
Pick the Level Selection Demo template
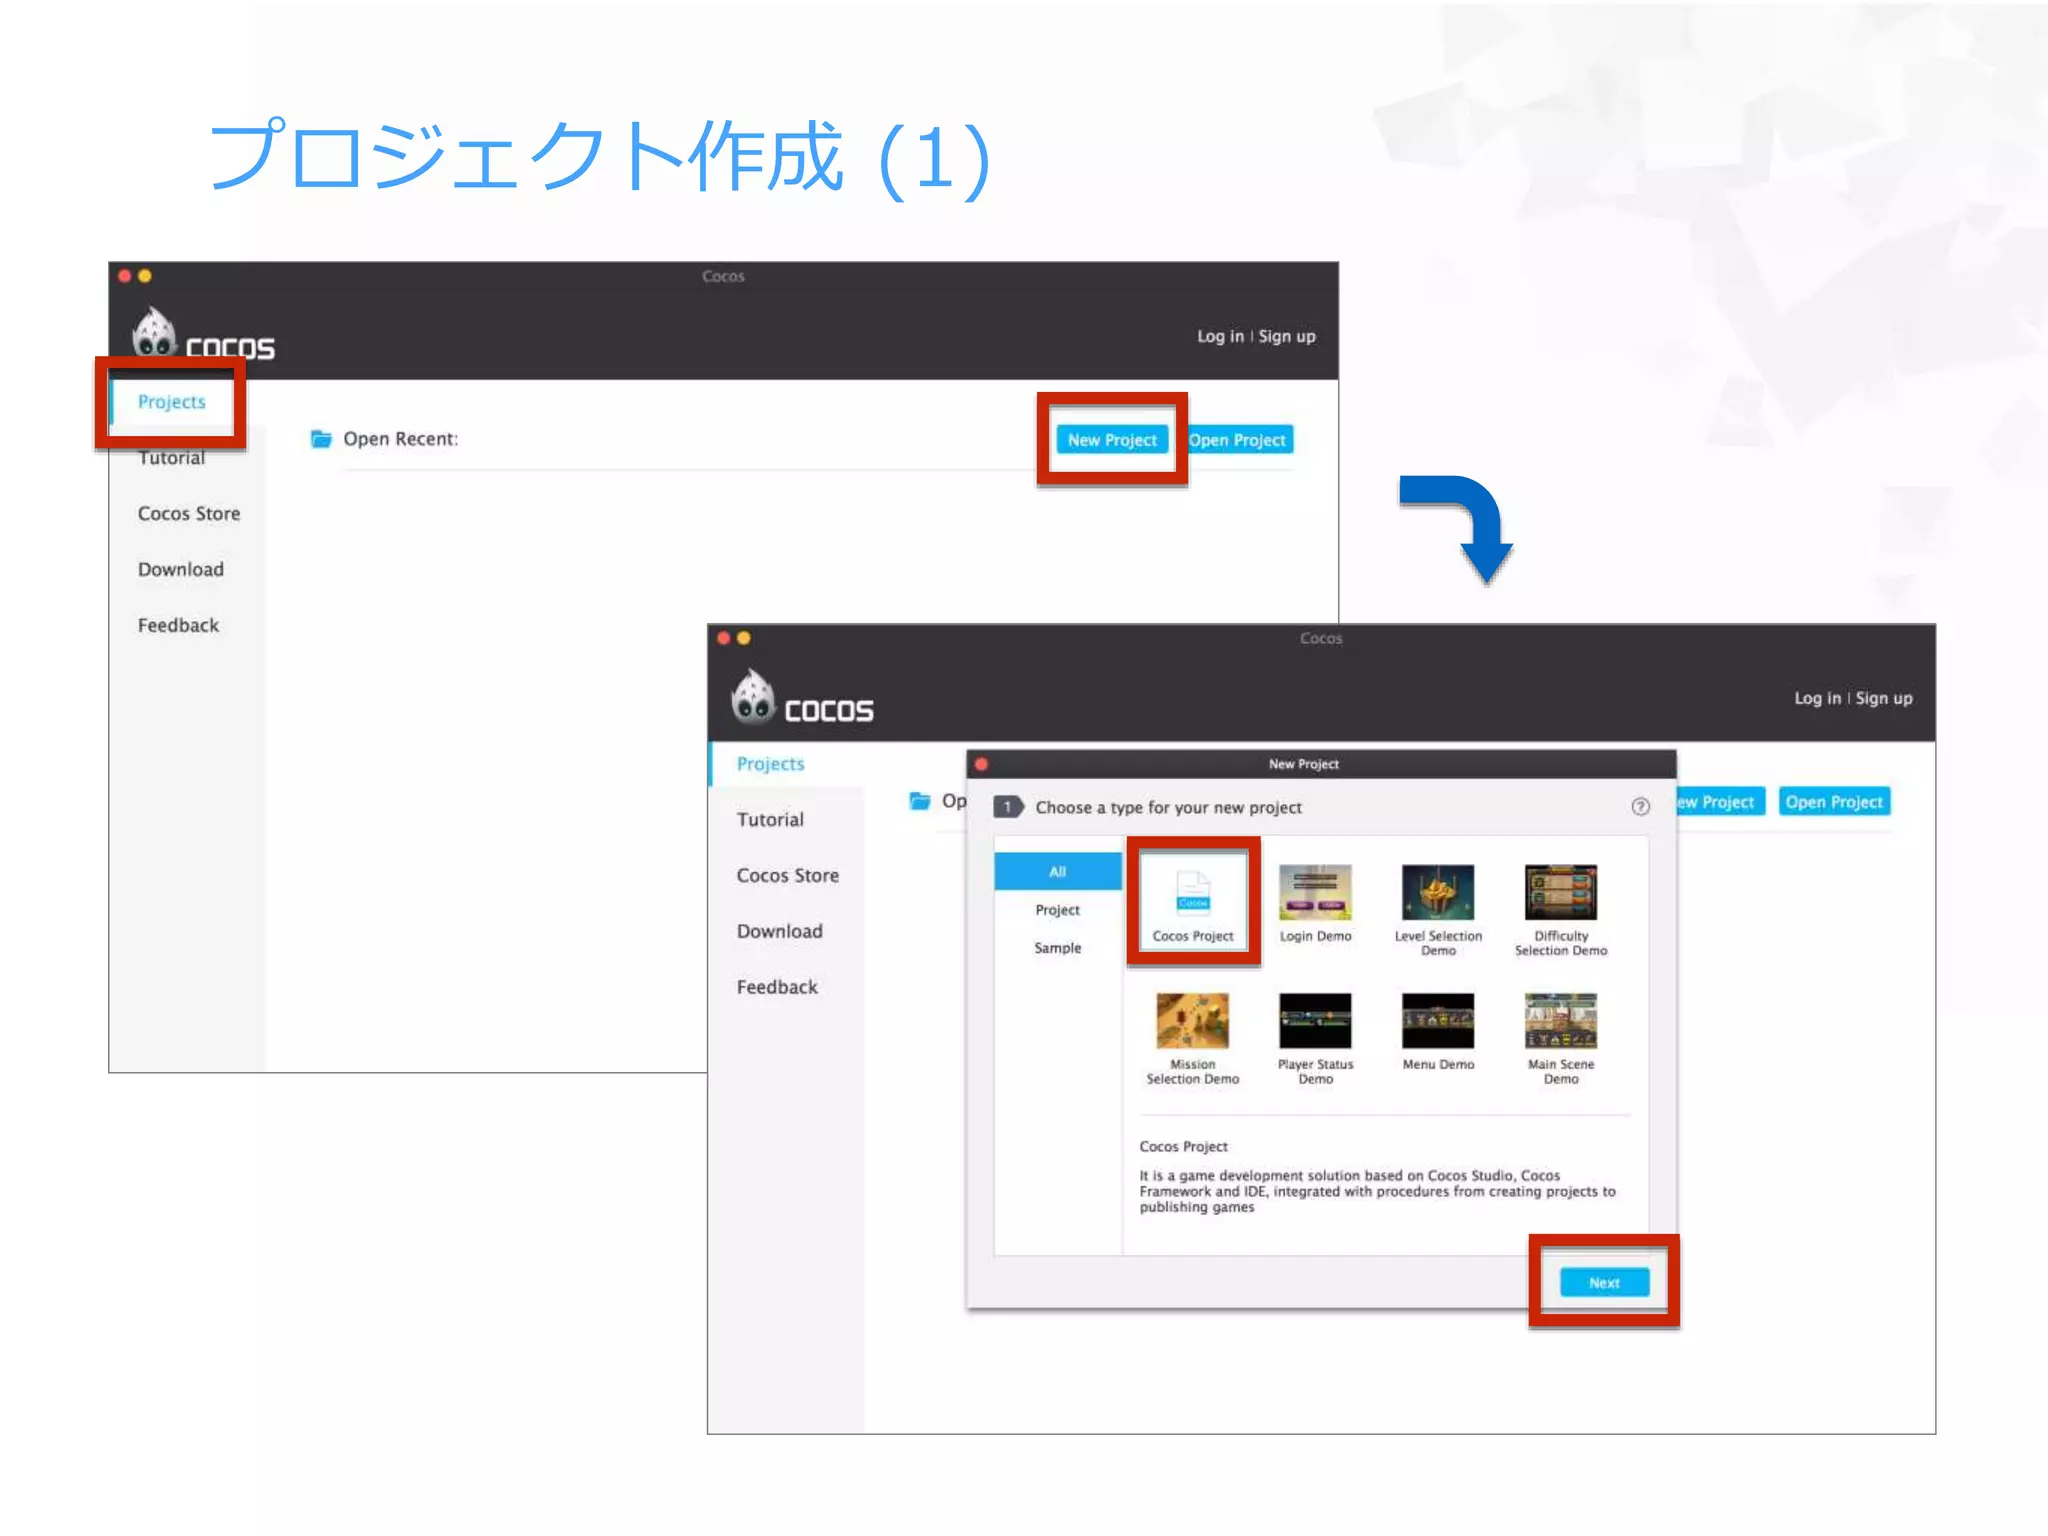click(1437, 893)
